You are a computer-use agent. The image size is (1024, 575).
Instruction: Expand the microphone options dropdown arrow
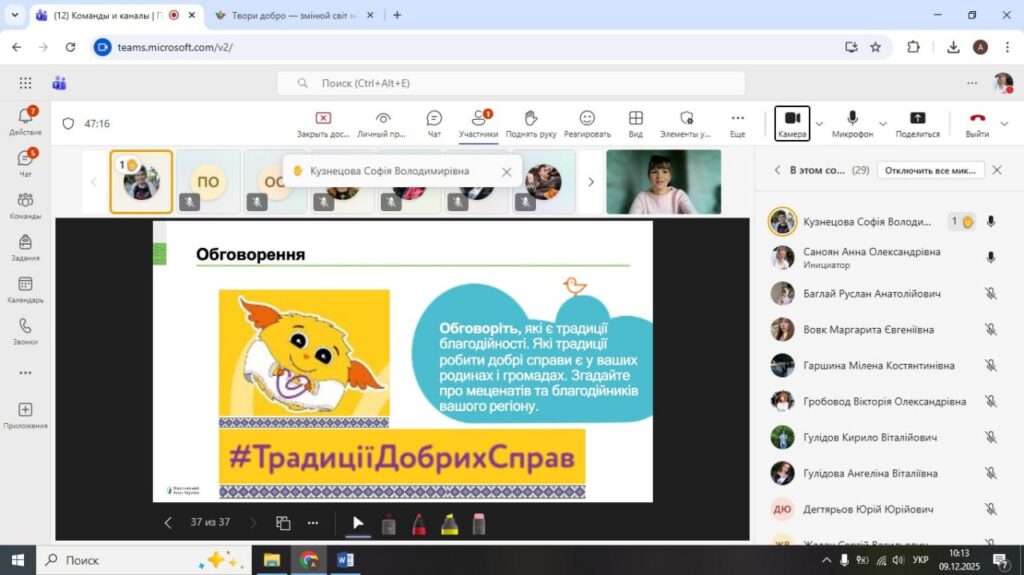pyautogui.click(x=881, y=124)
